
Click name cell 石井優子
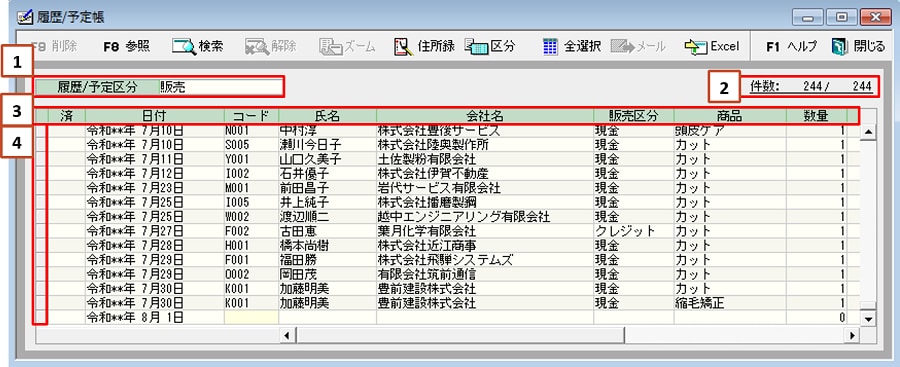tap(327, 174)
